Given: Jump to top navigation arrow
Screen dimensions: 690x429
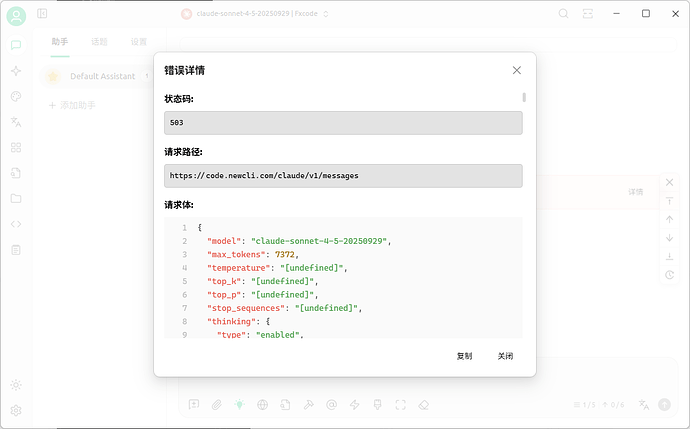Looking at the screenshot, I should pyautogui.click(x=669, y=201).
